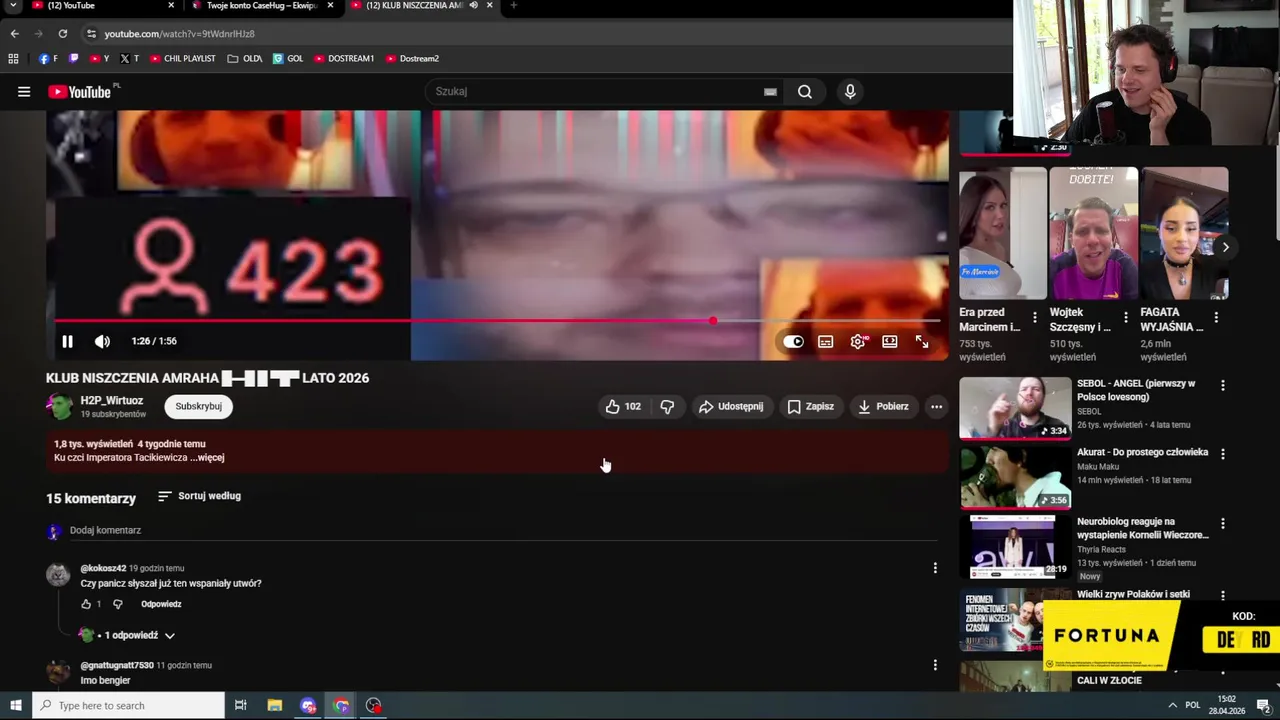Screen dimensions: 1280x720
Task: Open Dostream2 bookmark
Action: (x=412, y=59)
